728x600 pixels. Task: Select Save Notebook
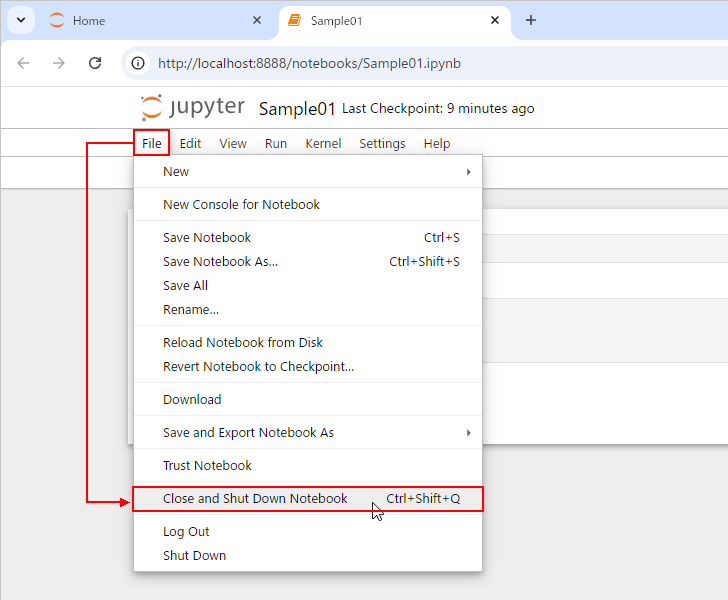click(x=308, y=238)
